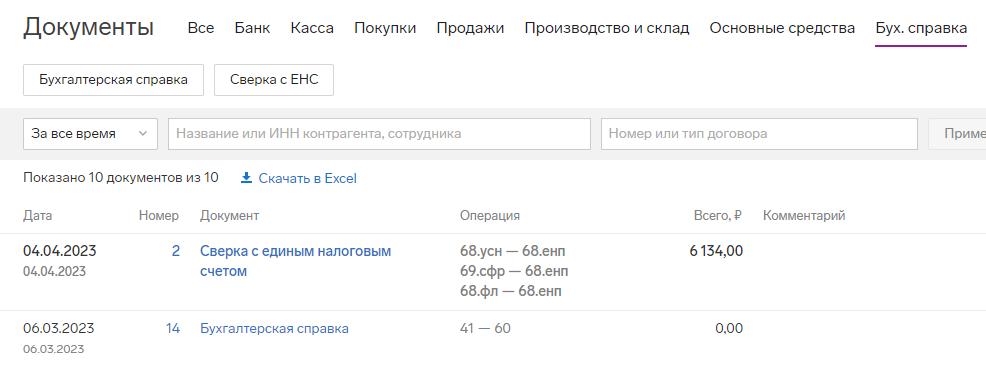The height and width of the screenshot is (375, 986).
Task: Click the download icon next to Скачать в Excel
Action: point(246,178)
